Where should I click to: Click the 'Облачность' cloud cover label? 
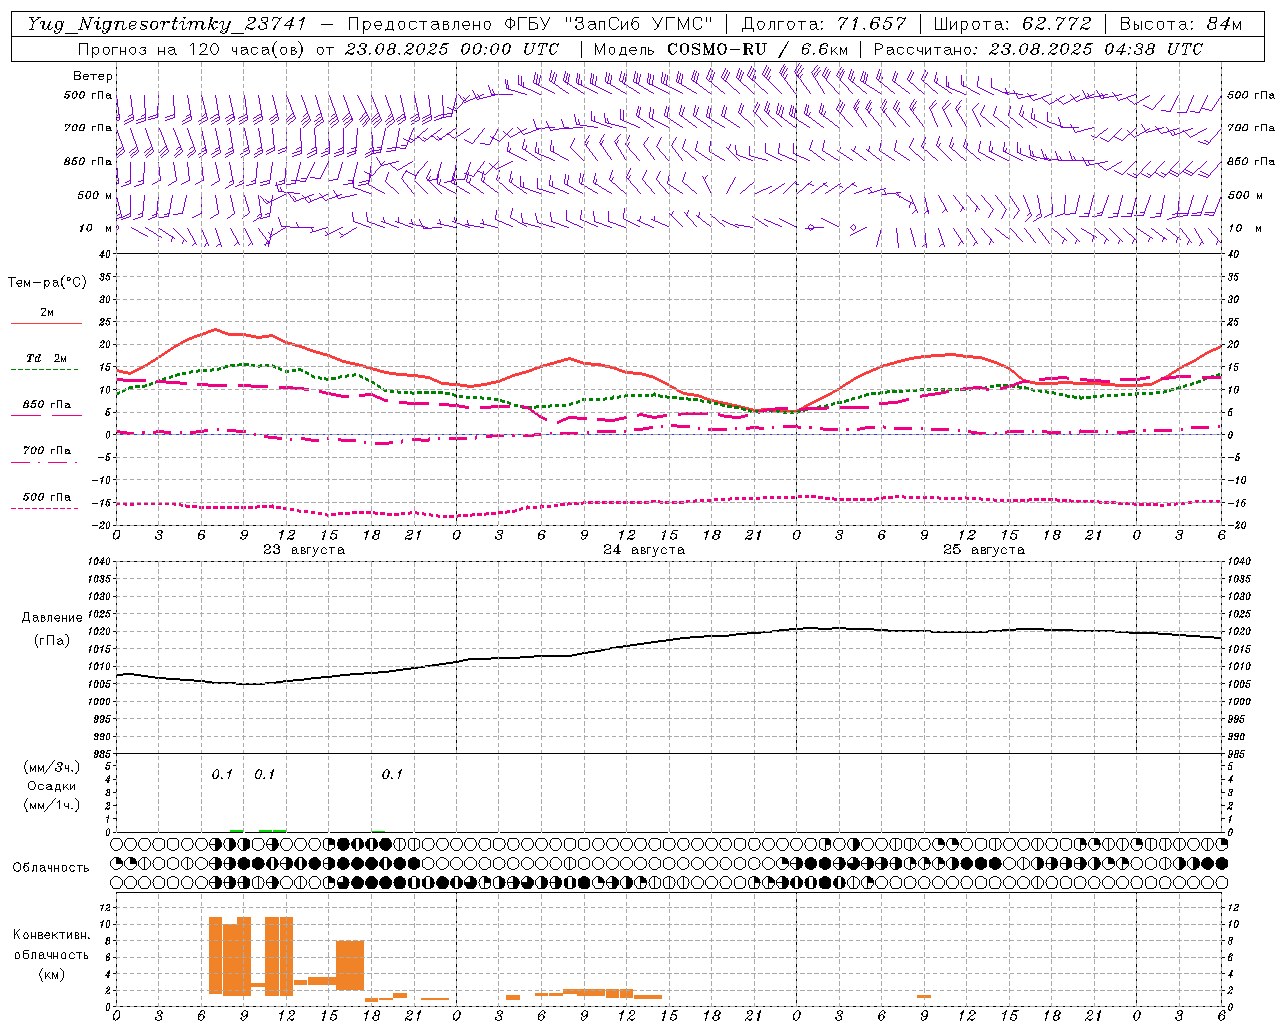coord(50,868)
